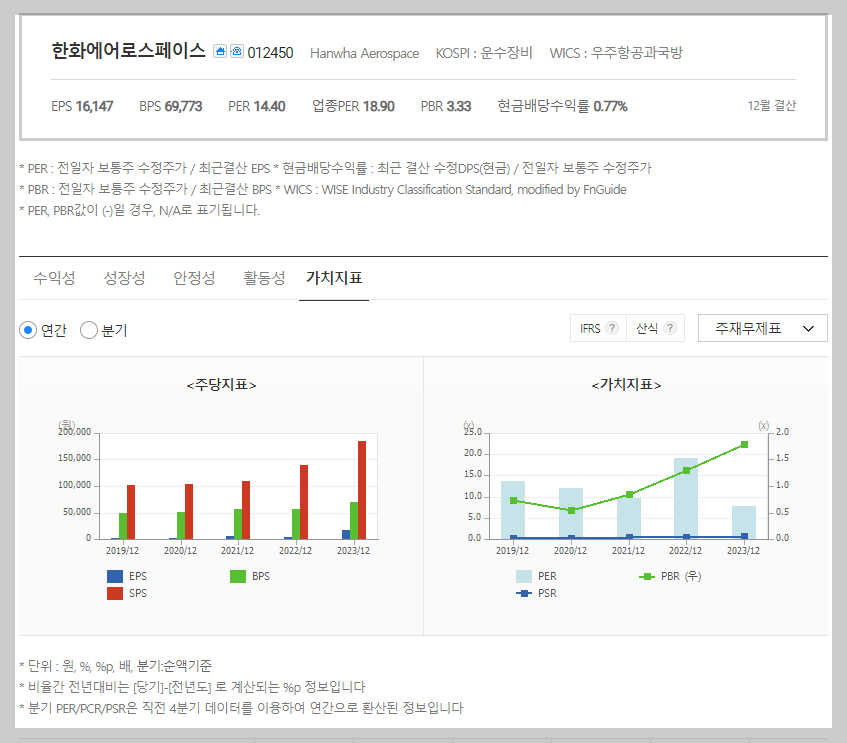
Task: Toggle BPS green legend swatch
Action: click(x=238, y=576)
